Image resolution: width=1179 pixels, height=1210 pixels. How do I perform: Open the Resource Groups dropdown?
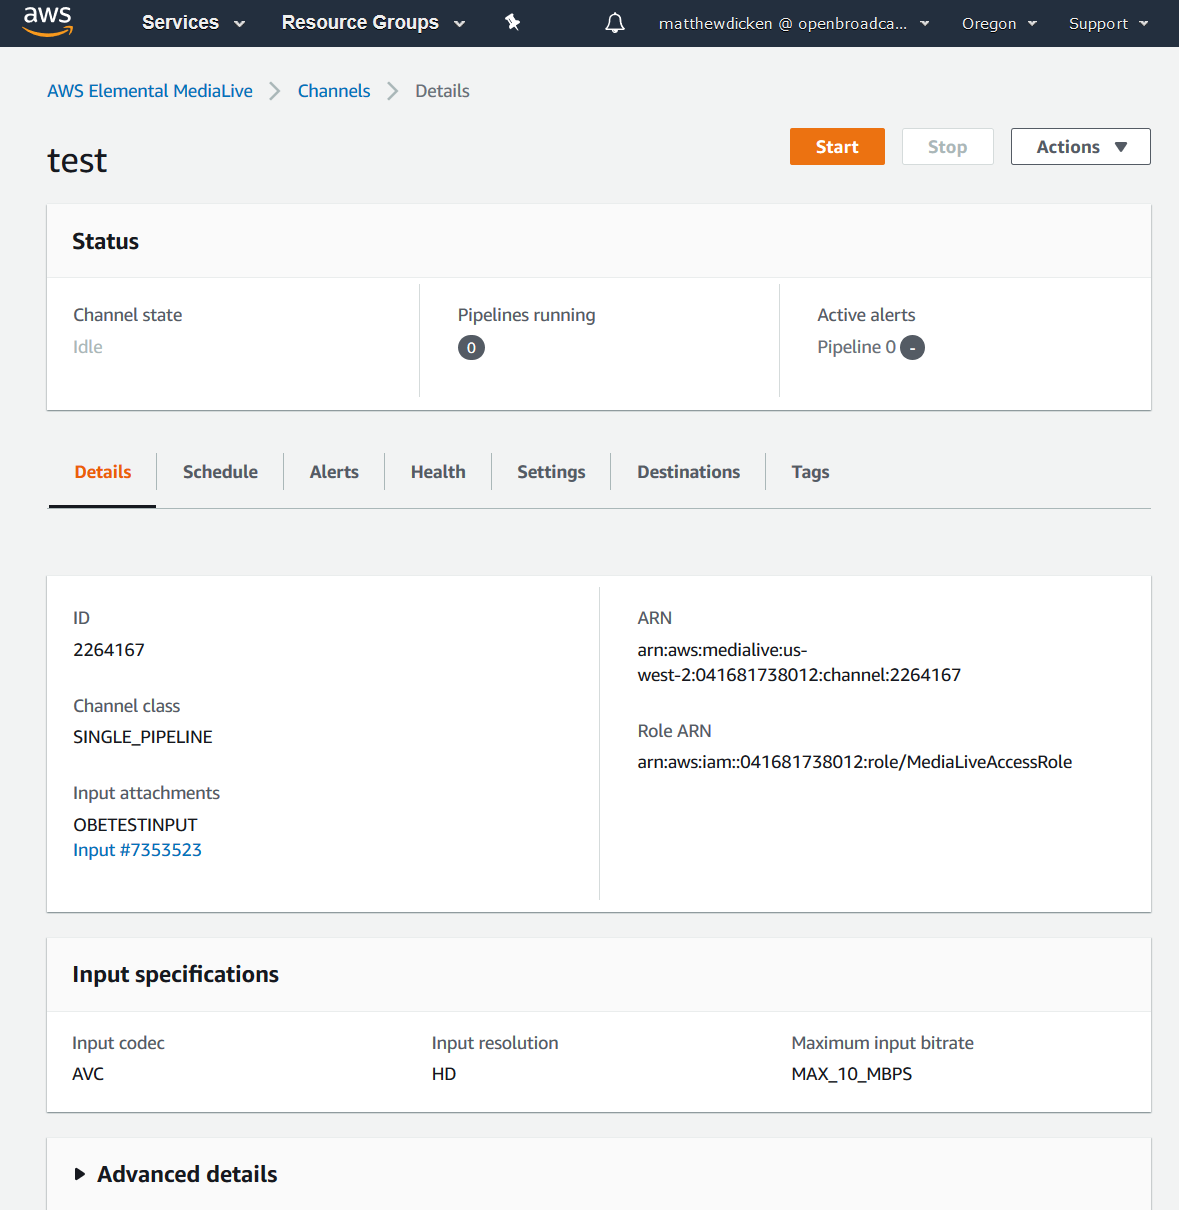click(374, 23)
